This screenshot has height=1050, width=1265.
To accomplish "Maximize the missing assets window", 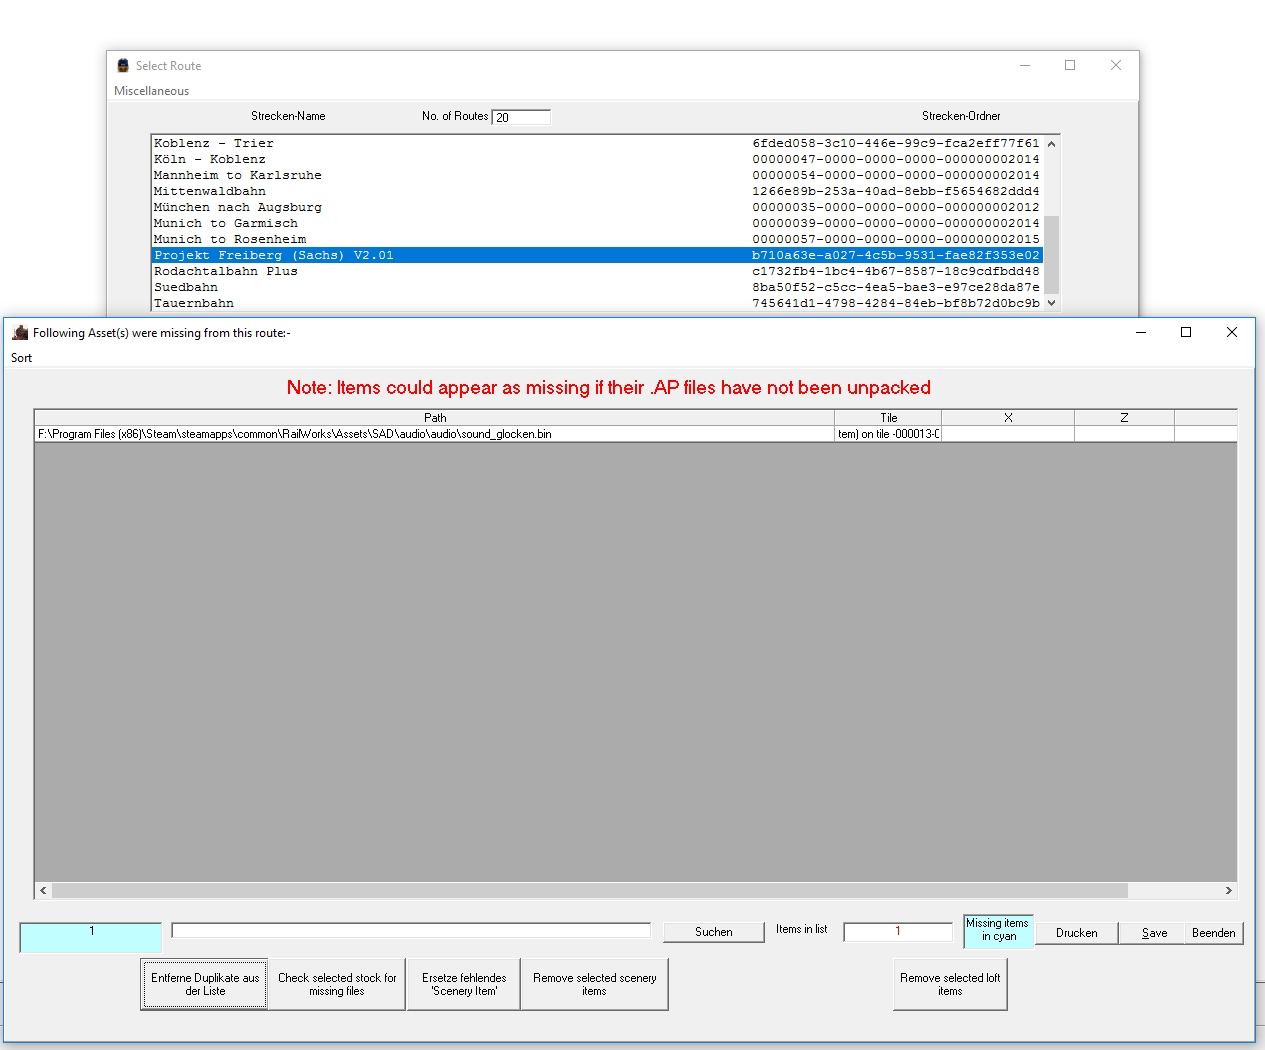I will [x=1186, y=332].
